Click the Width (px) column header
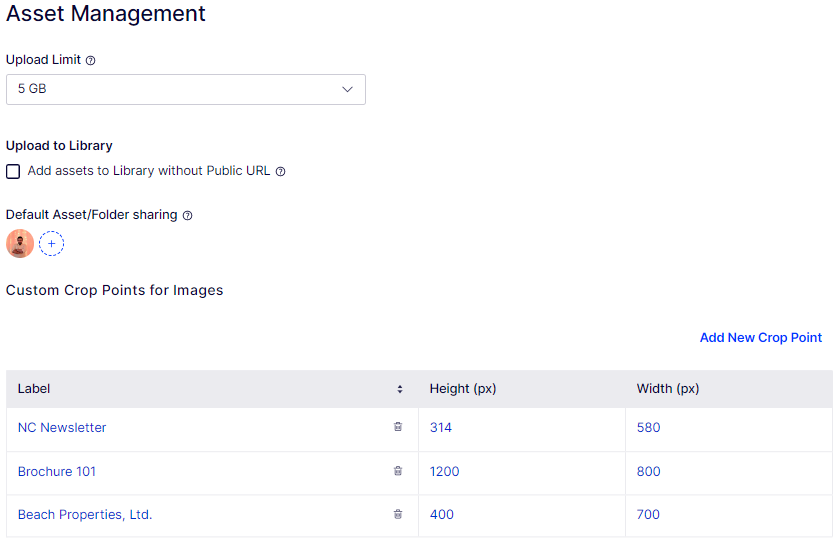This screenshot has width=833, height=538. pos(668,389)
